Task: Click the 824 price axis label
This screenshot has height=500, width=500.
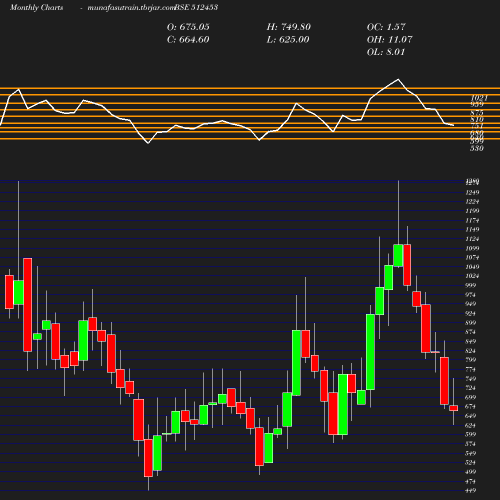Action: click(472, 351)
